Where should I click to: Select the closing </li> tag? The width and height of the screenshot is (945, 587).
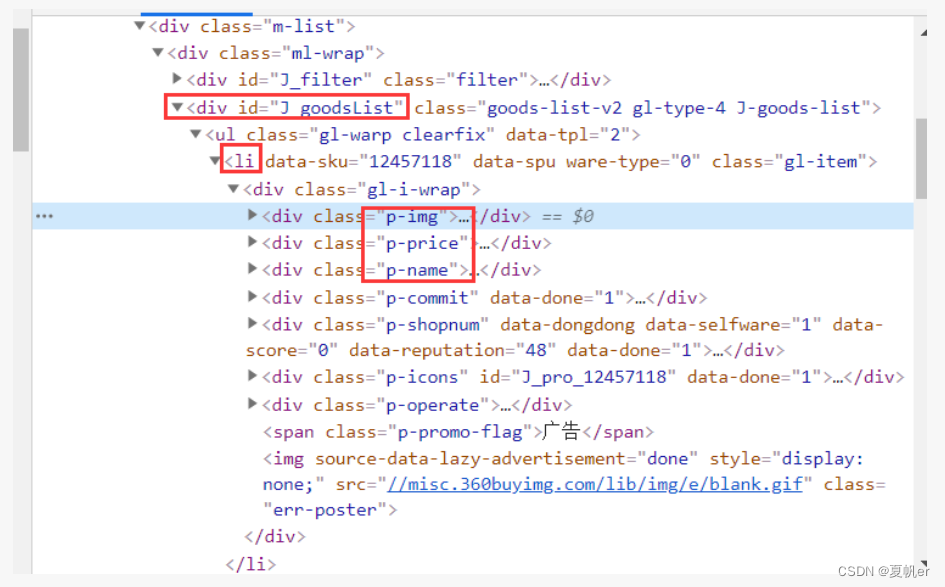[251, 564]
